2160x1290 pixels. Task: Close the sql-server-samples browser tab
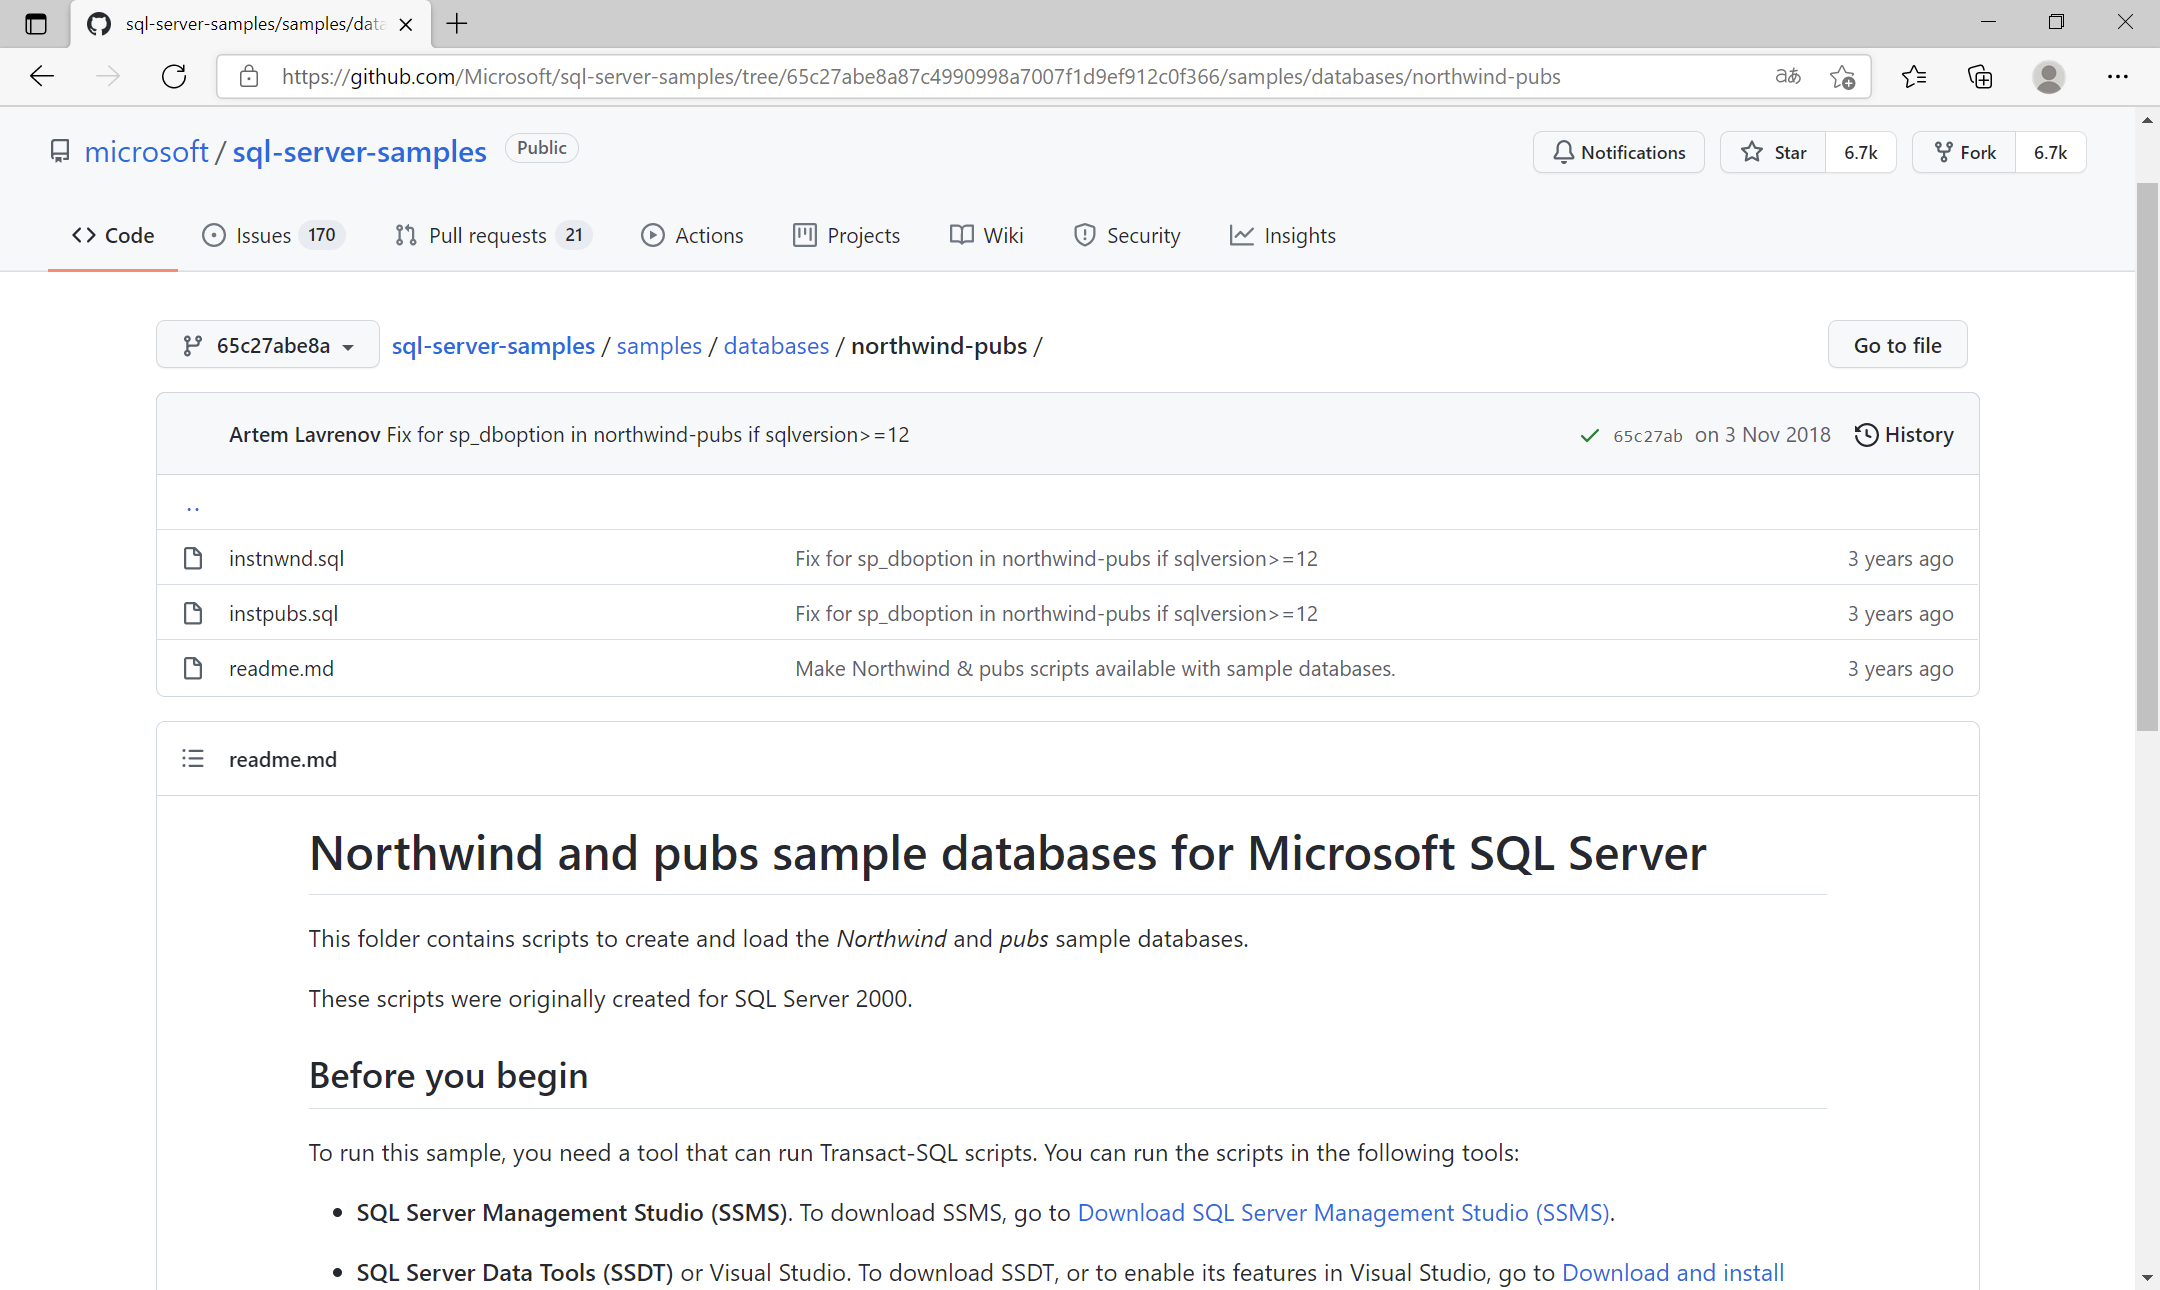click(406, 24)
